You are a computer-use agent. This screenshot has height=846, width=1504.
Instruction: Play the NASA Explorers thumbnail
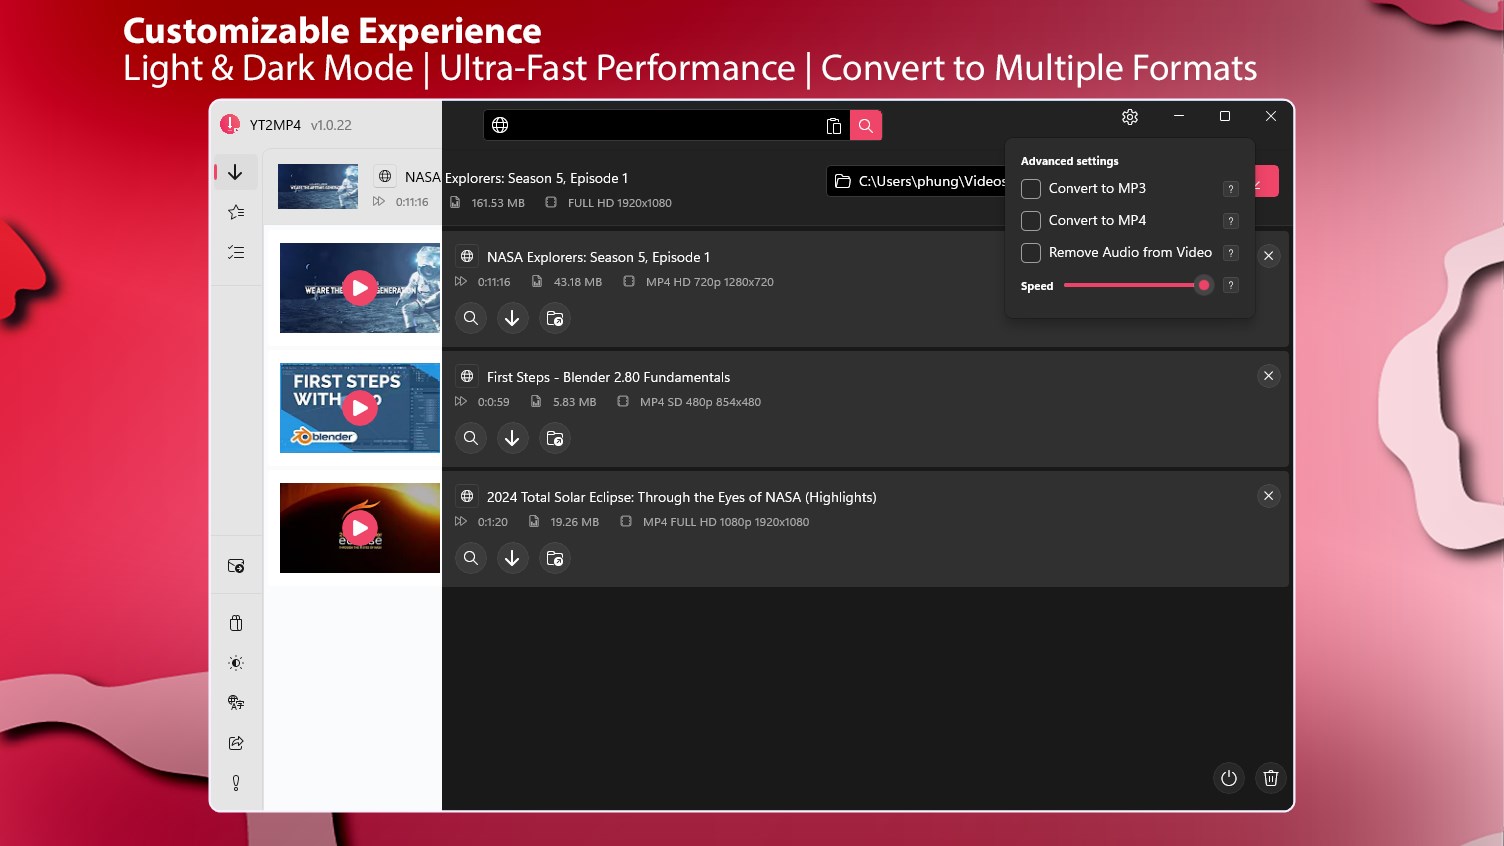(360, 288)
